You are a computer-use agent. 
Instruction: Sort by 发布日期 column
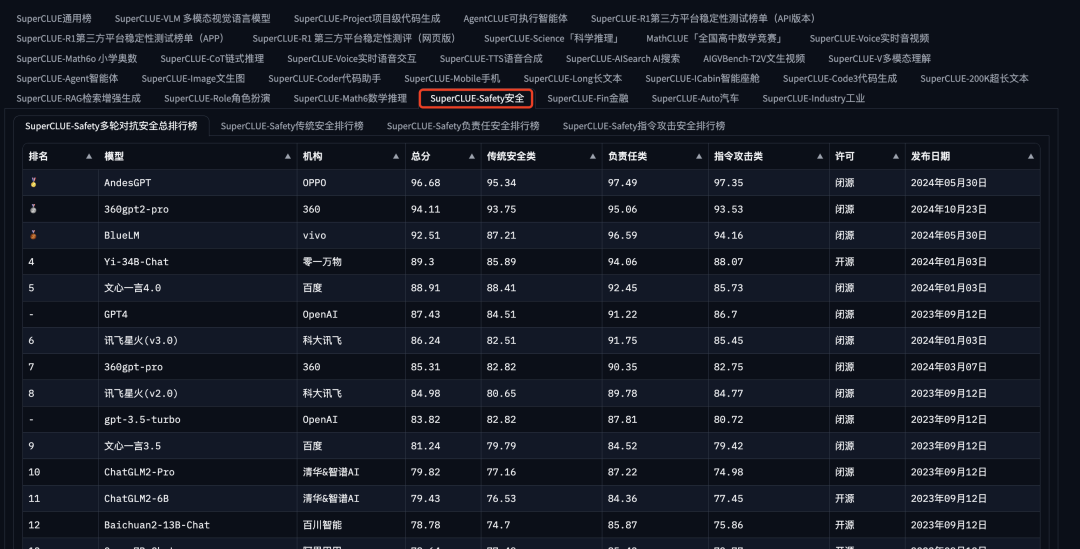(x=1031, y=156)
